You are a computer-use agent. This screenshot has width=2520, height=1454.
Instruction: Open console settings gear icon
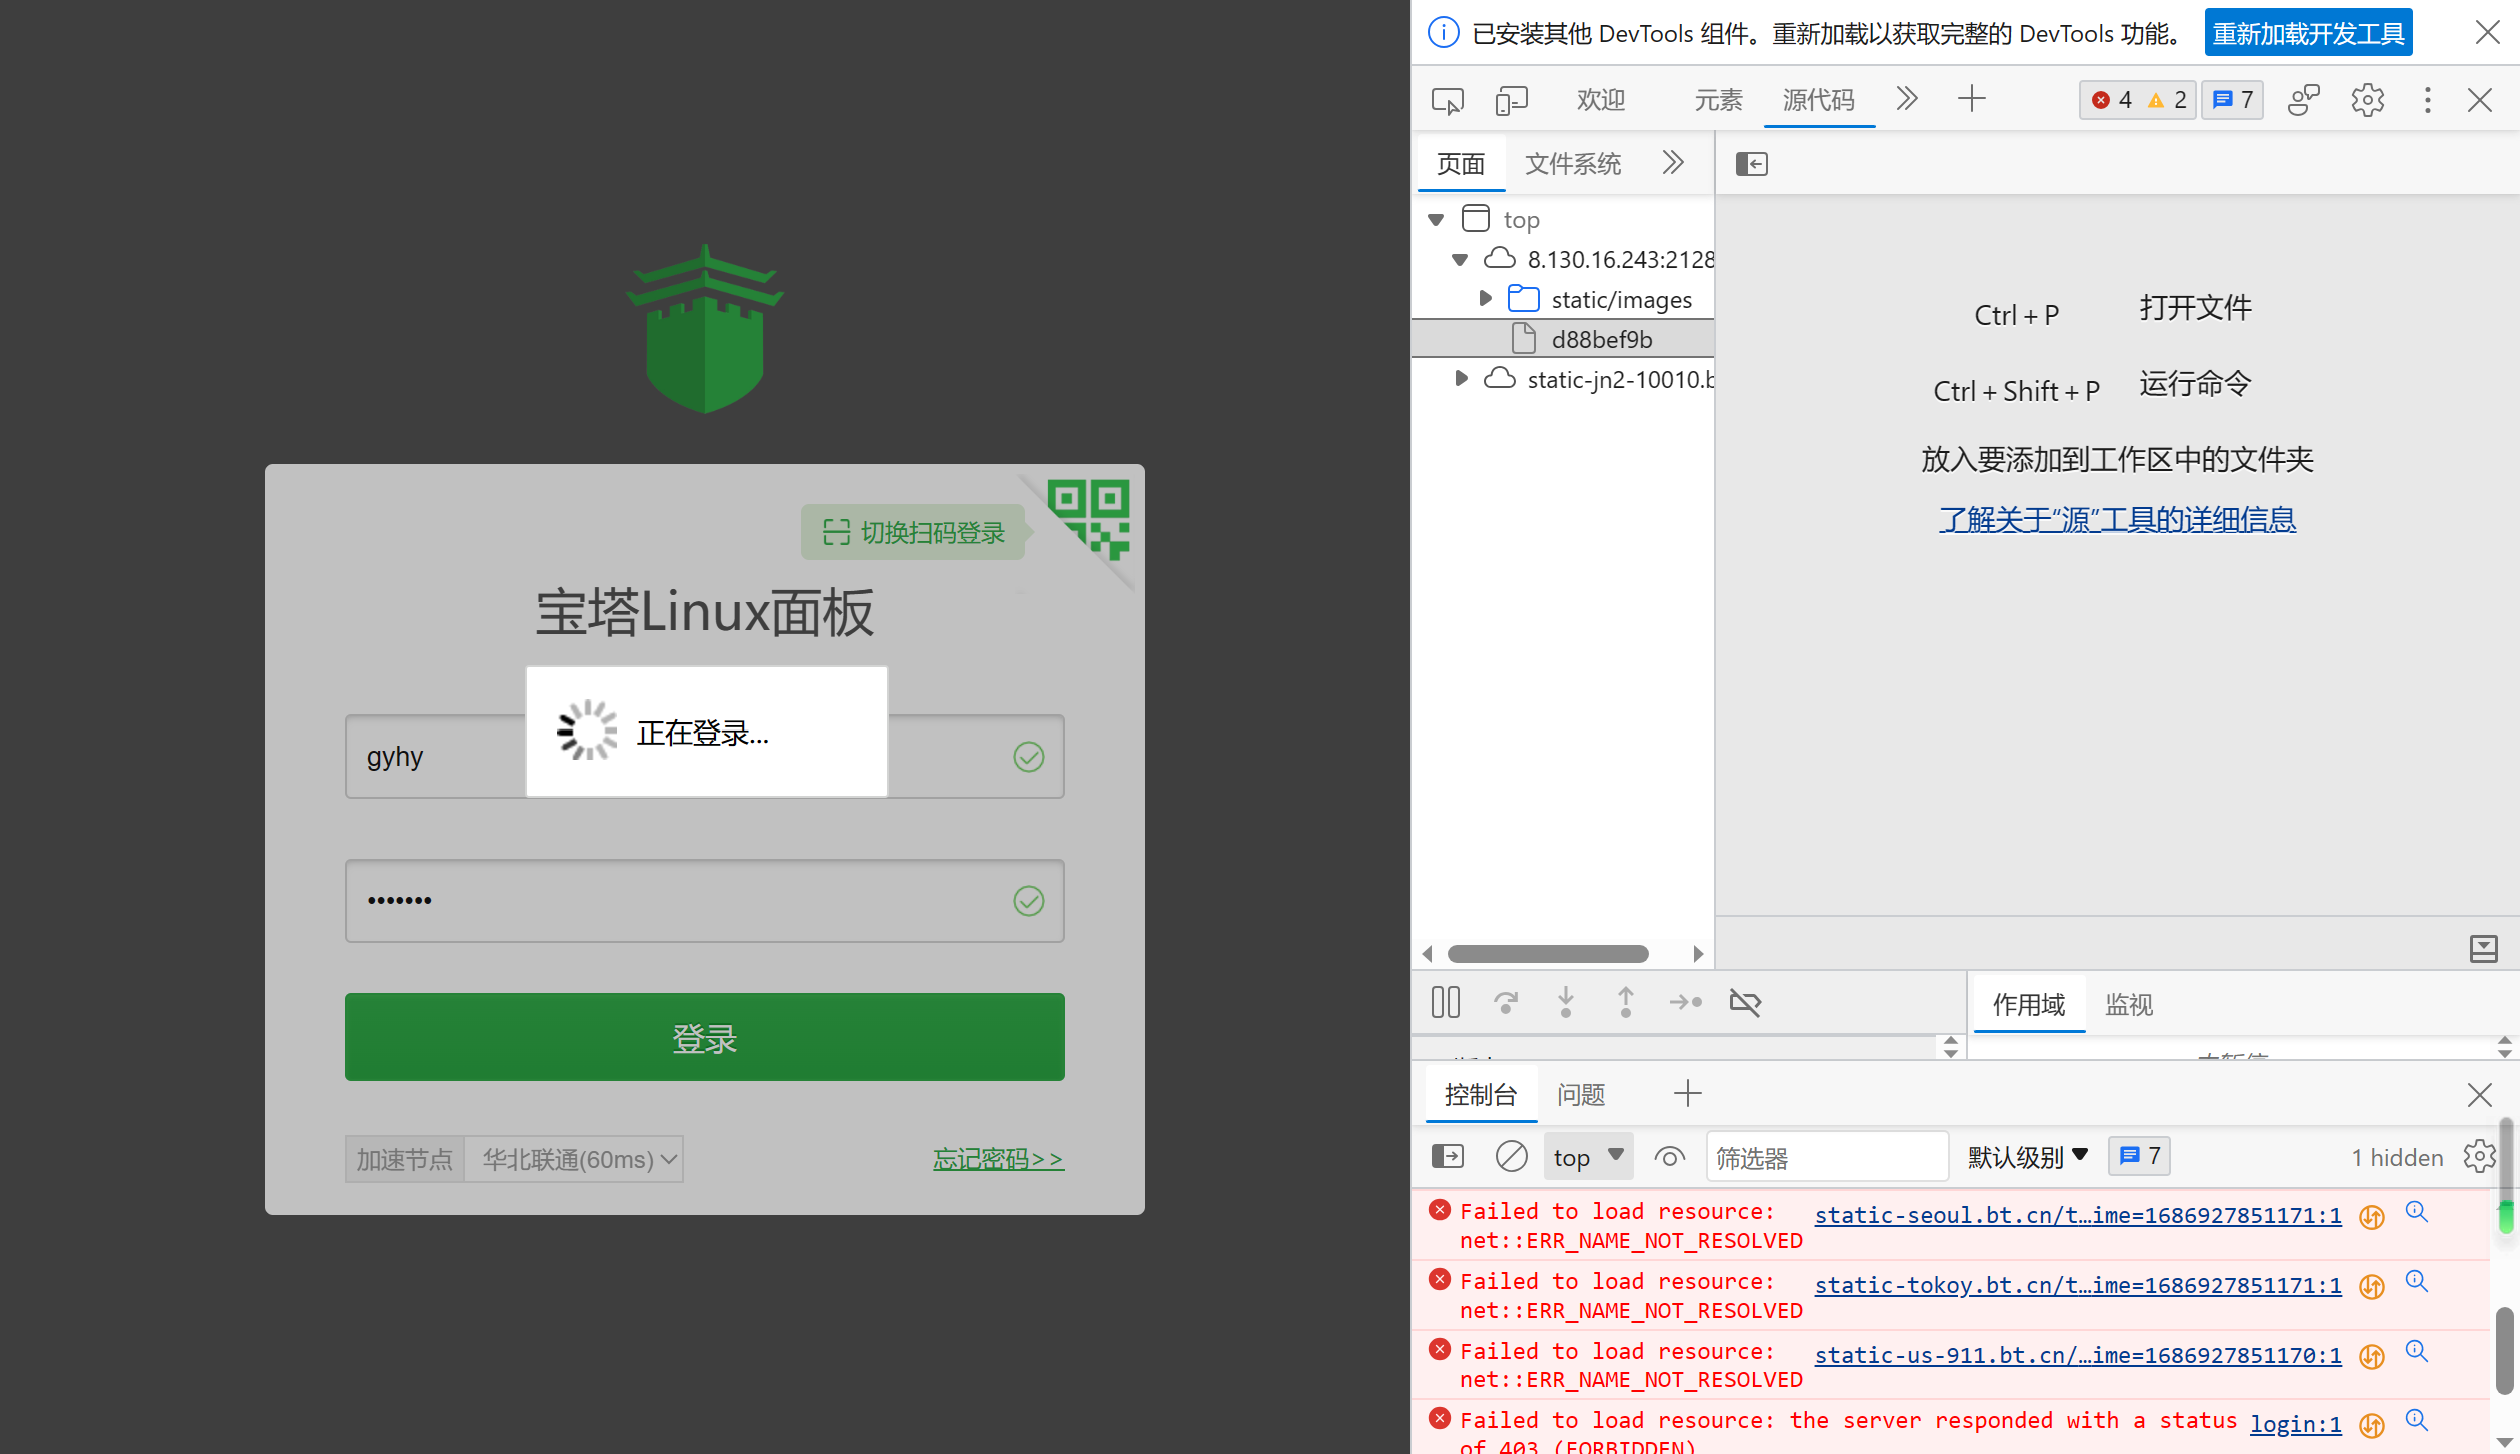pos(2479,1157)
